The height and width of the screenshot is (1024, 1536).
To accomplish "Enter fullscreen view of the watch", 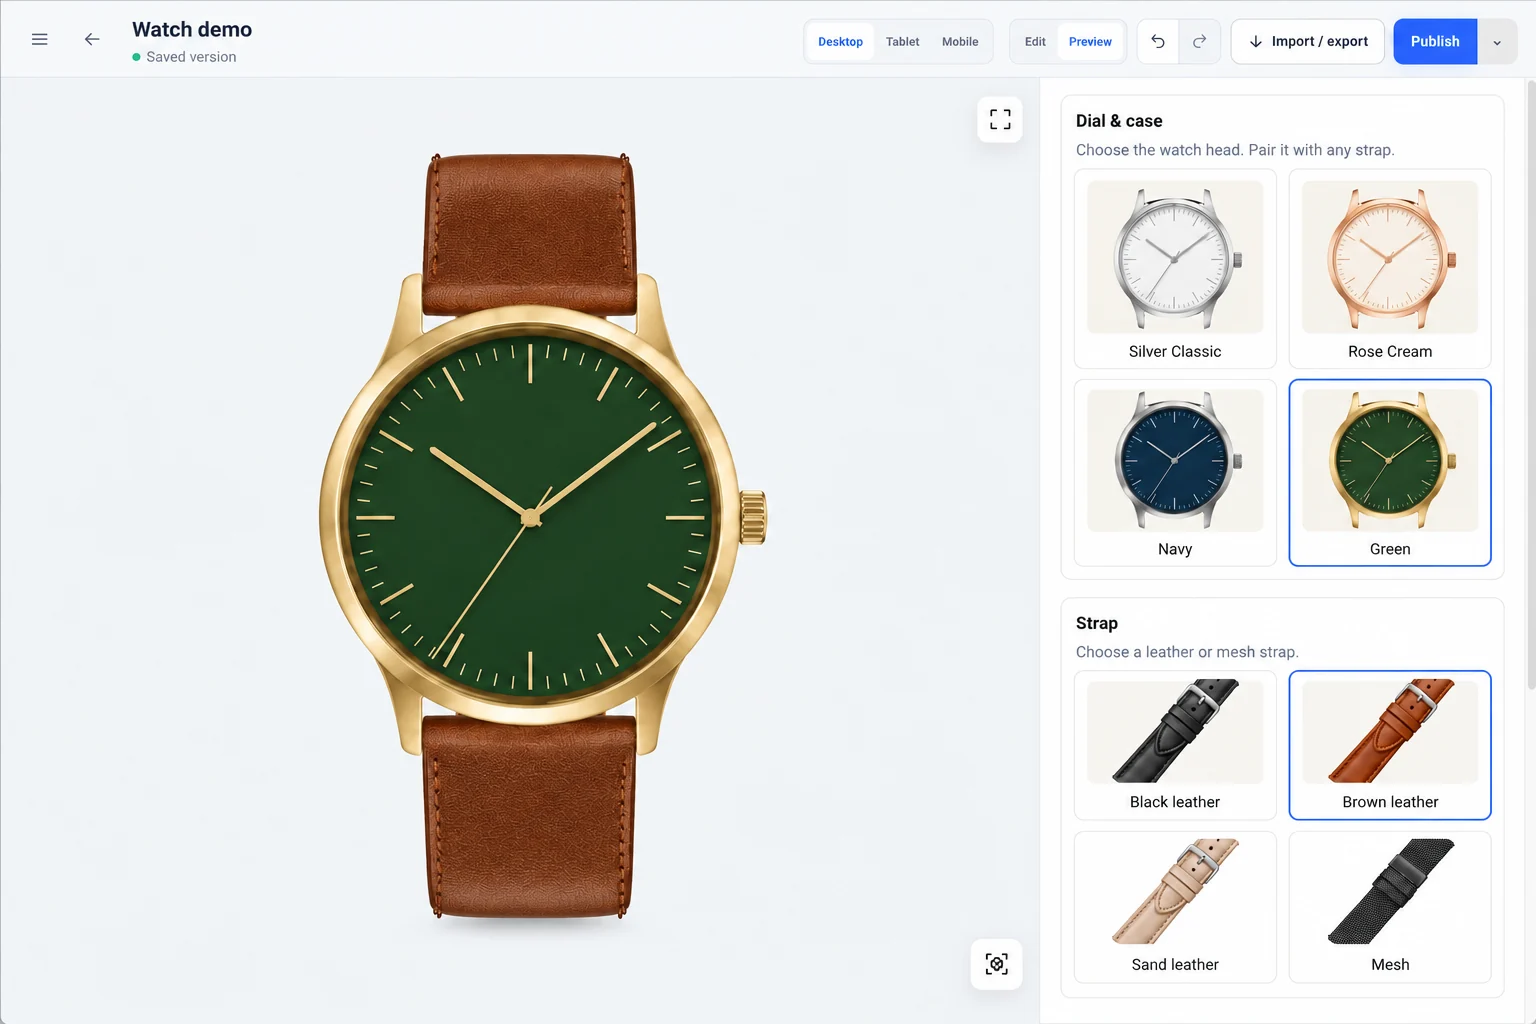I will (x=1000, y=119).
